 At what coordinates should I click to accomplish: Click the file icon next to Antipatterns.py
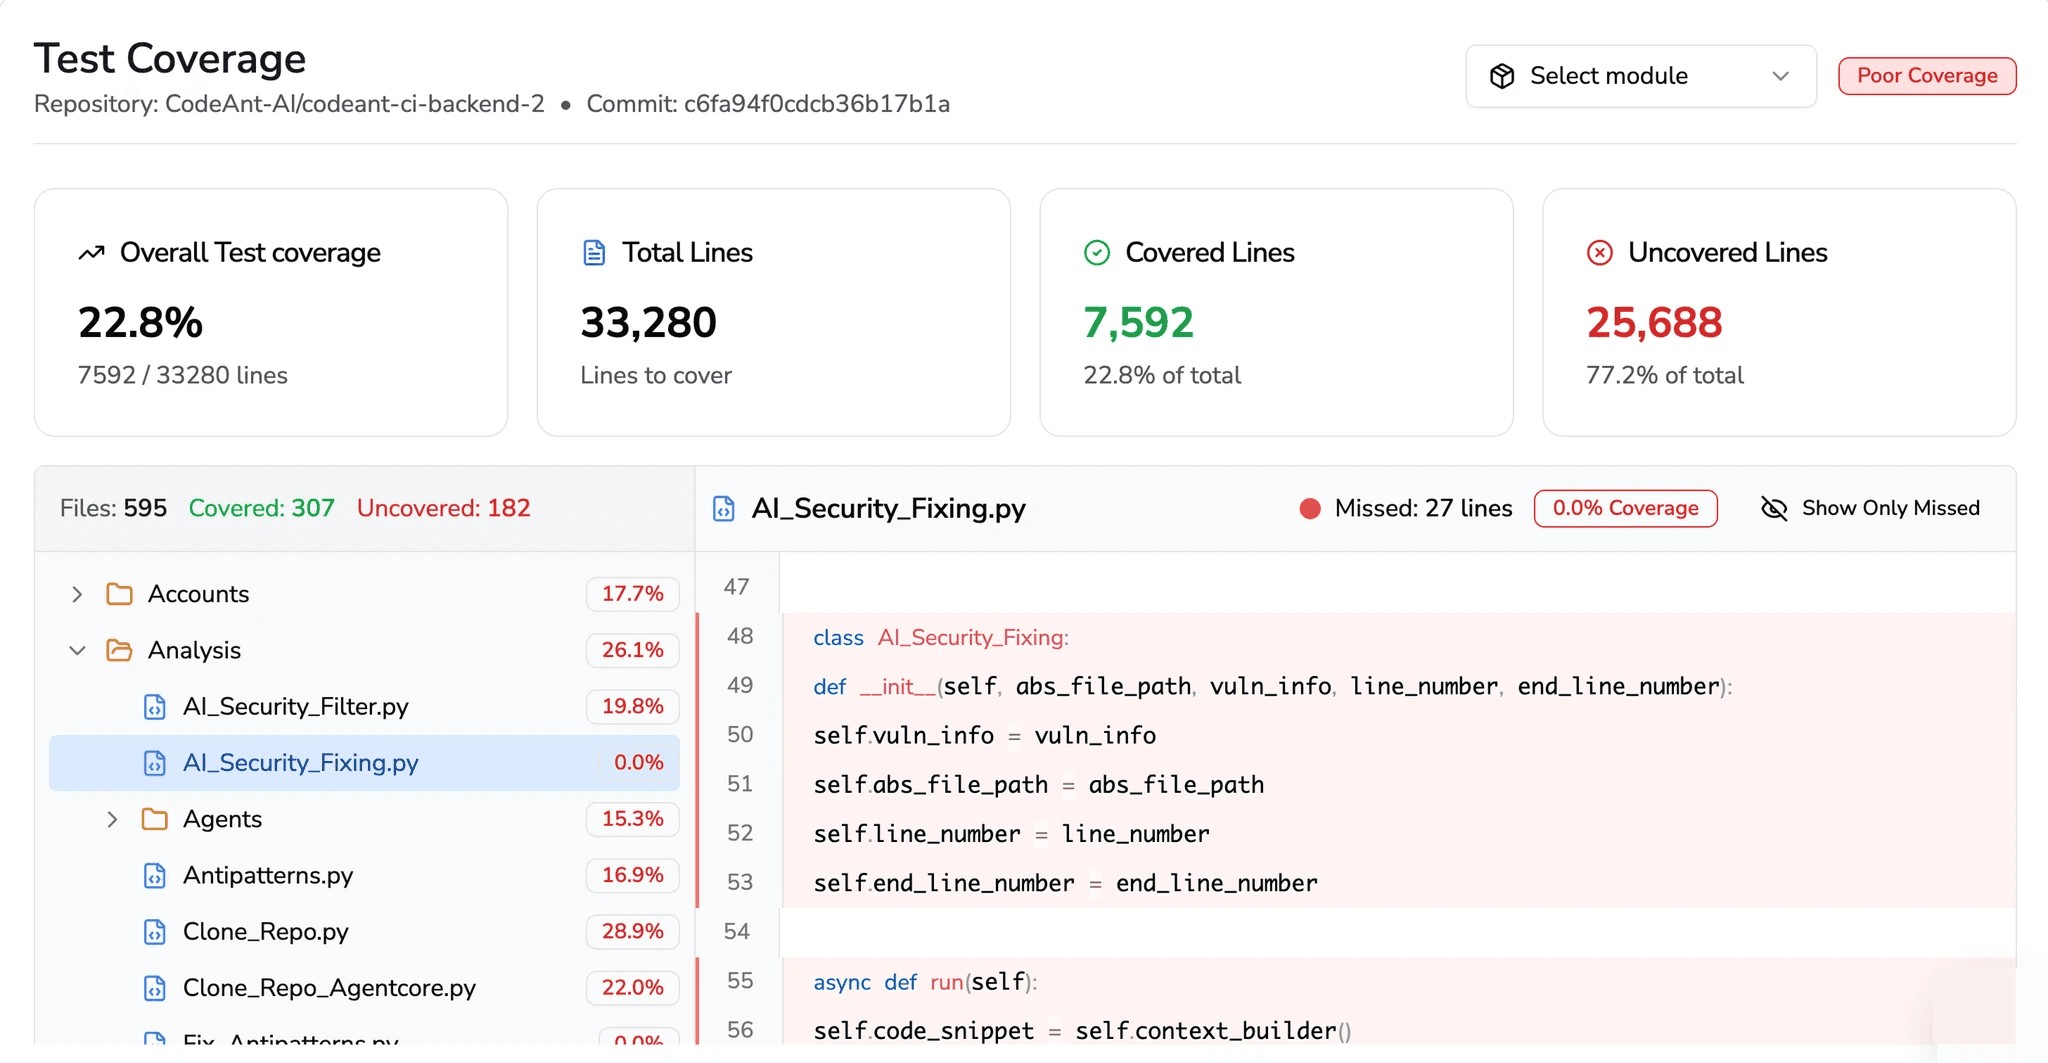154,875
